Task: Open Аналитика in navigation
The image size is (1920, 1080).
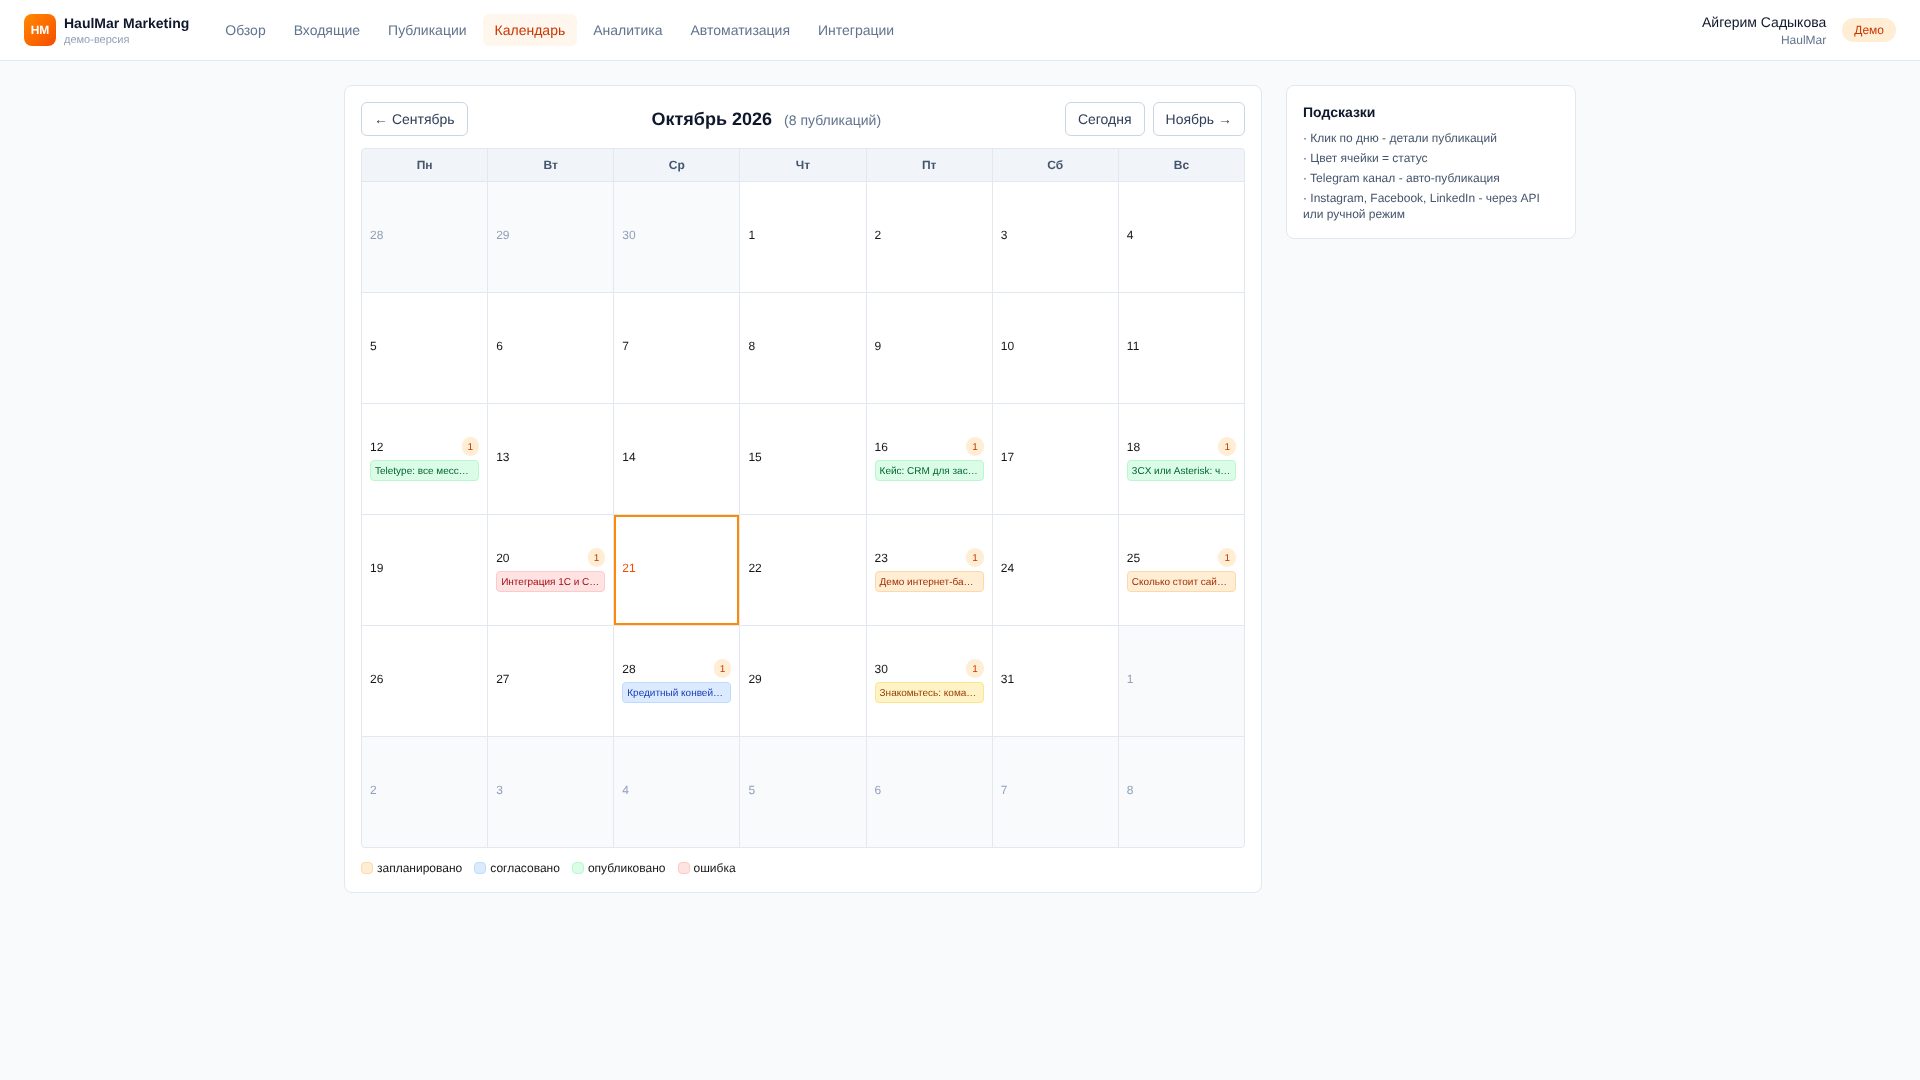Action: pyautogui.click(x=627, y=30)
